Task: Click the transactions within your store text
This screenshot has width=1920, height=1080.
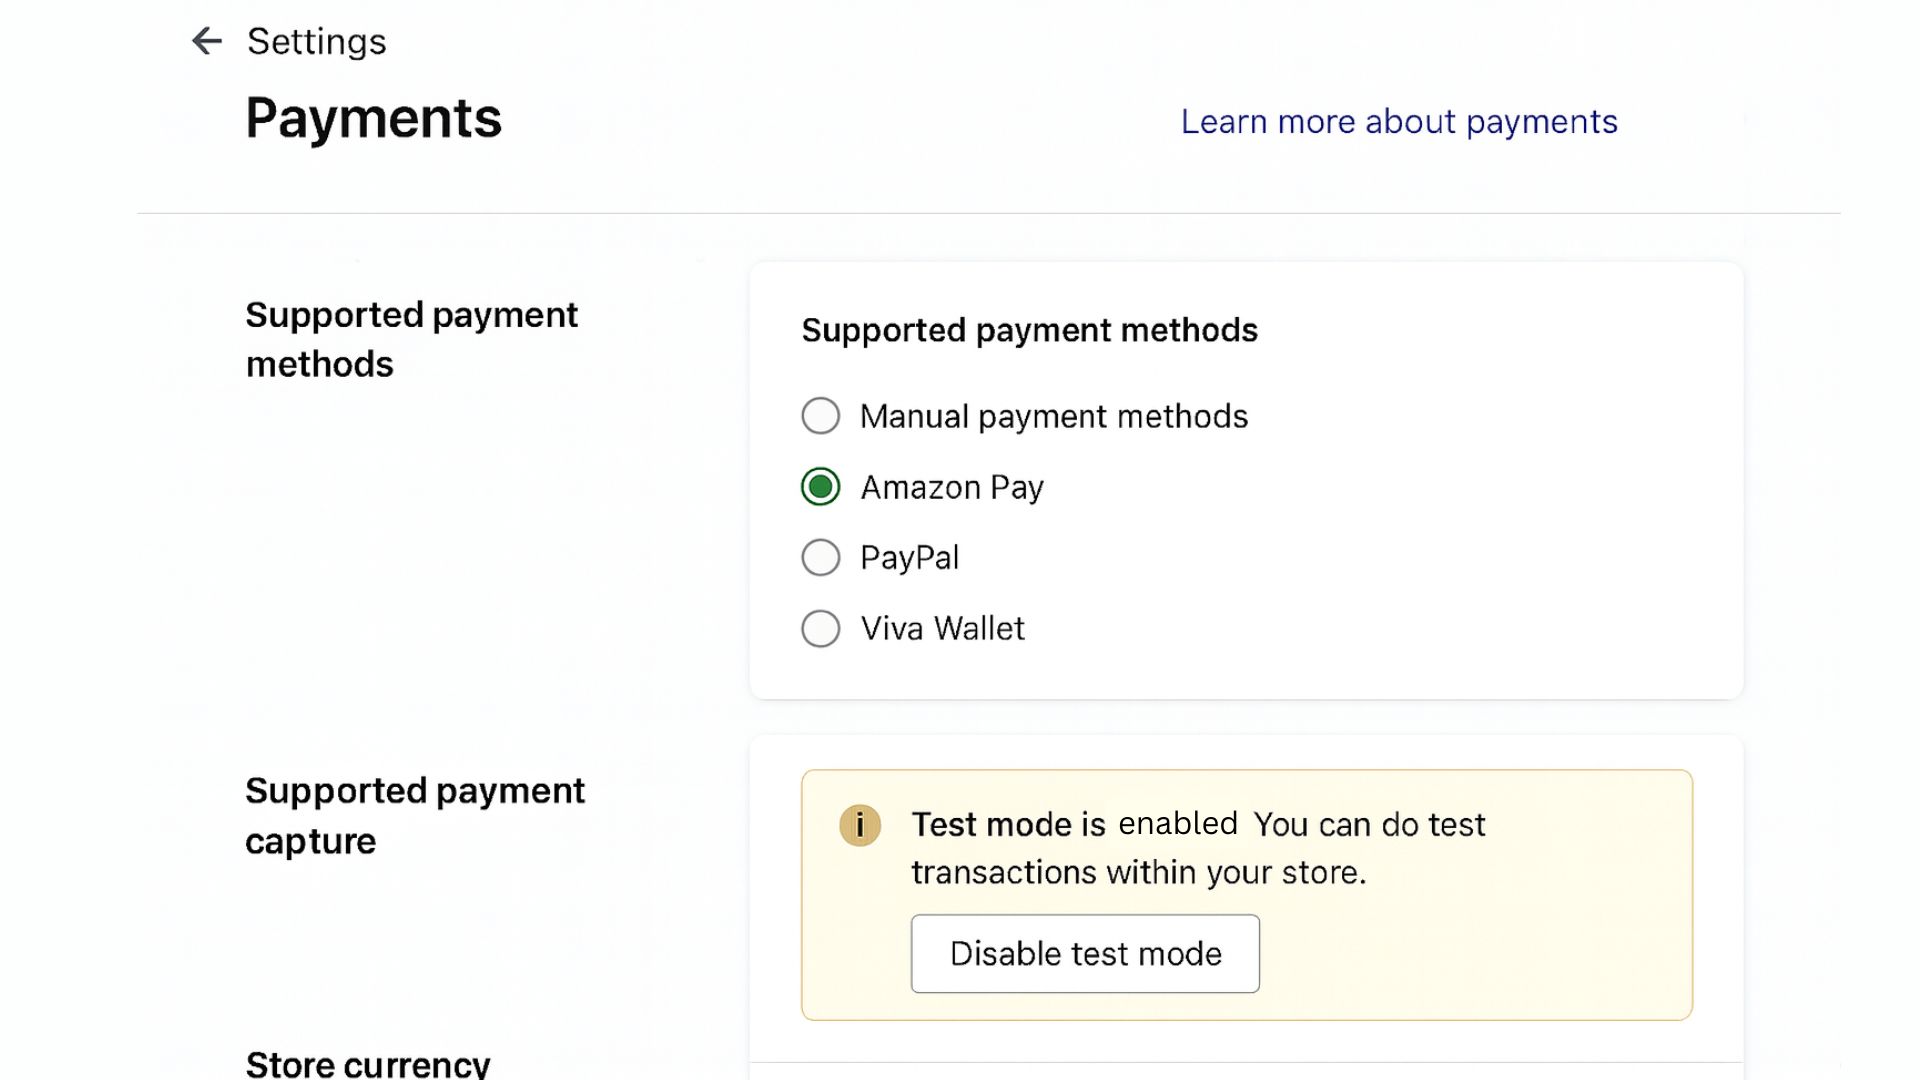Action: 1137,873
